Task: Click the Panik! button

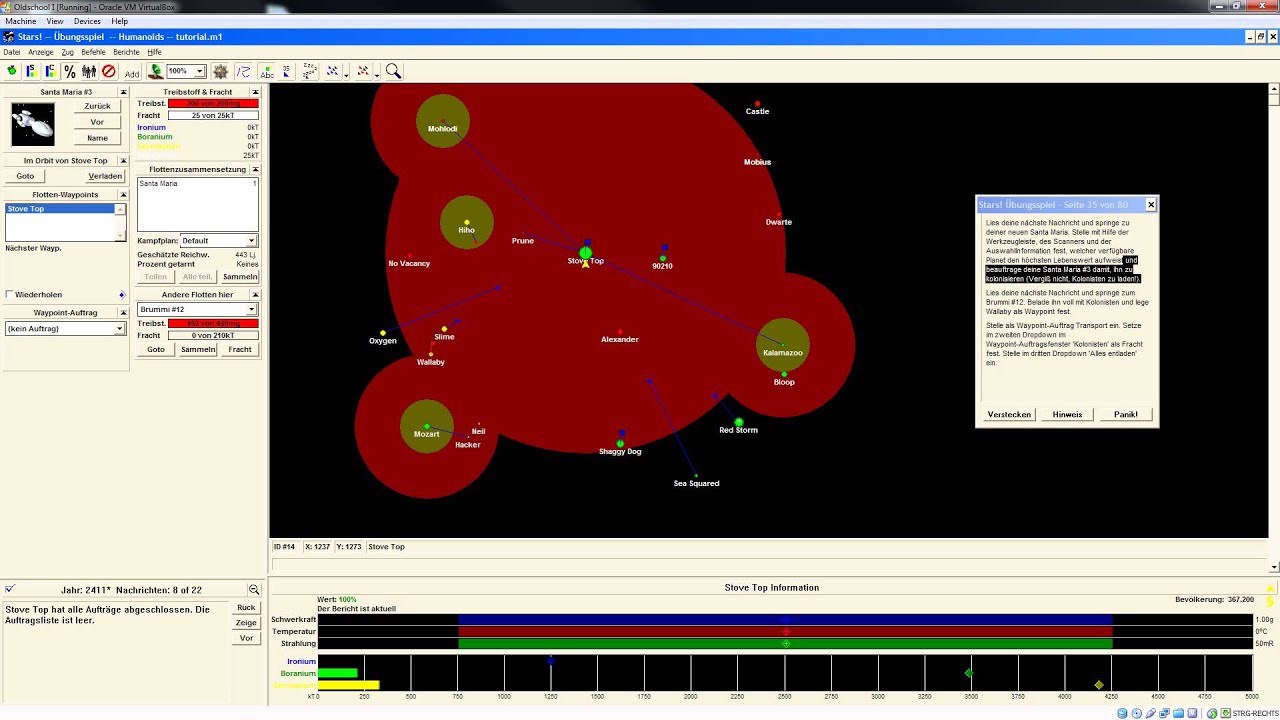Action: pos(1126,414)
